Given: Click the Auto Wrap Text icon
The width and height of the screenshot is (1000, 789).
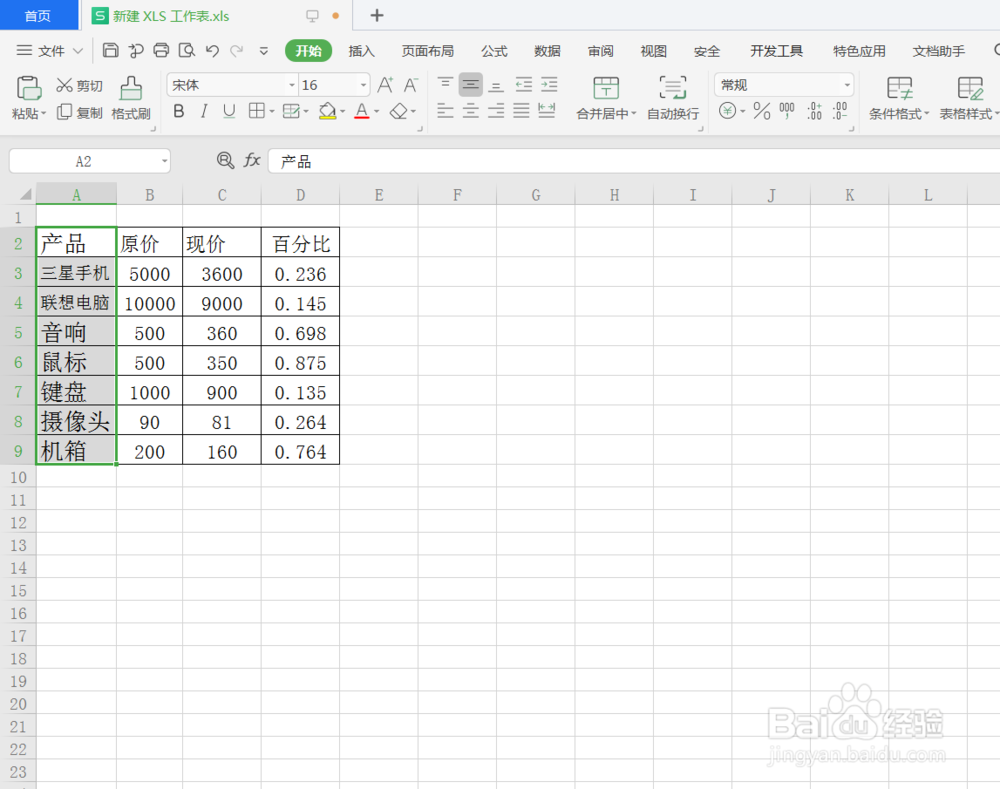Looking at the screenshot, I should pyautogui.click(x=673, y=88).
